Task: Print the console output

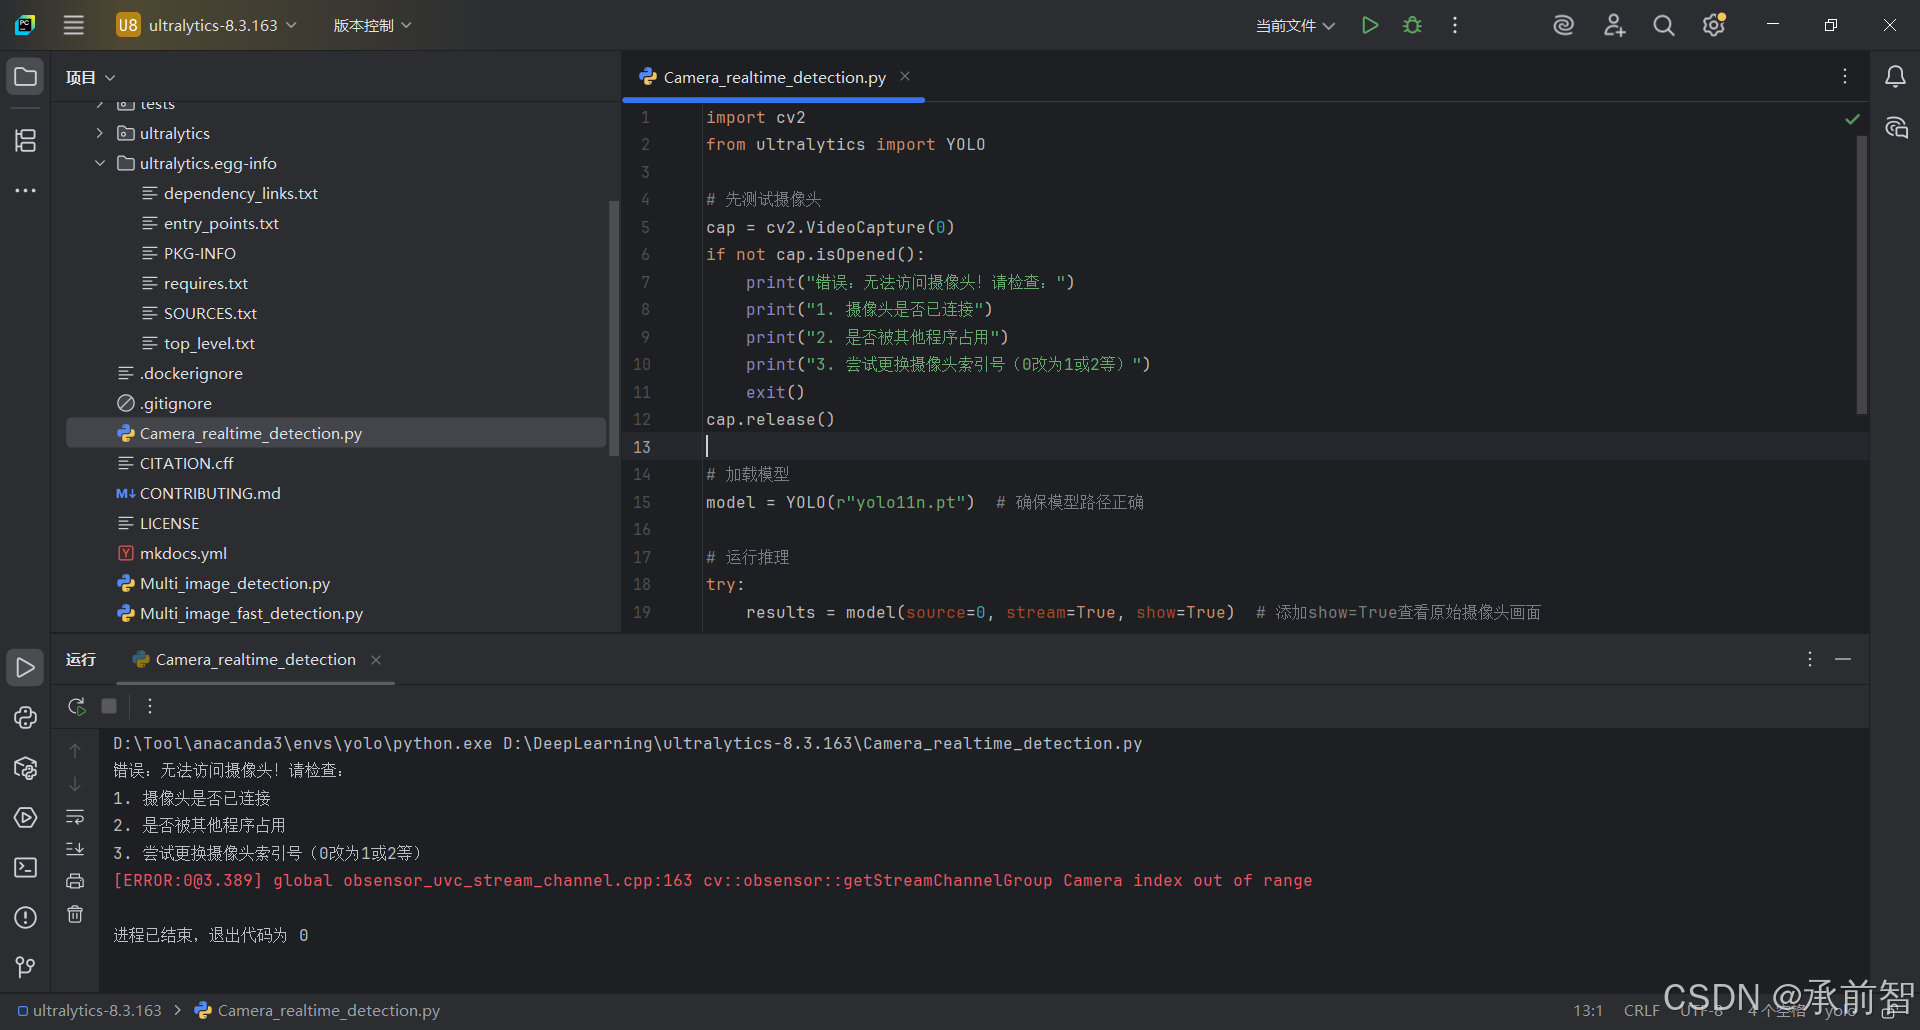Action: tap(75, 881)
